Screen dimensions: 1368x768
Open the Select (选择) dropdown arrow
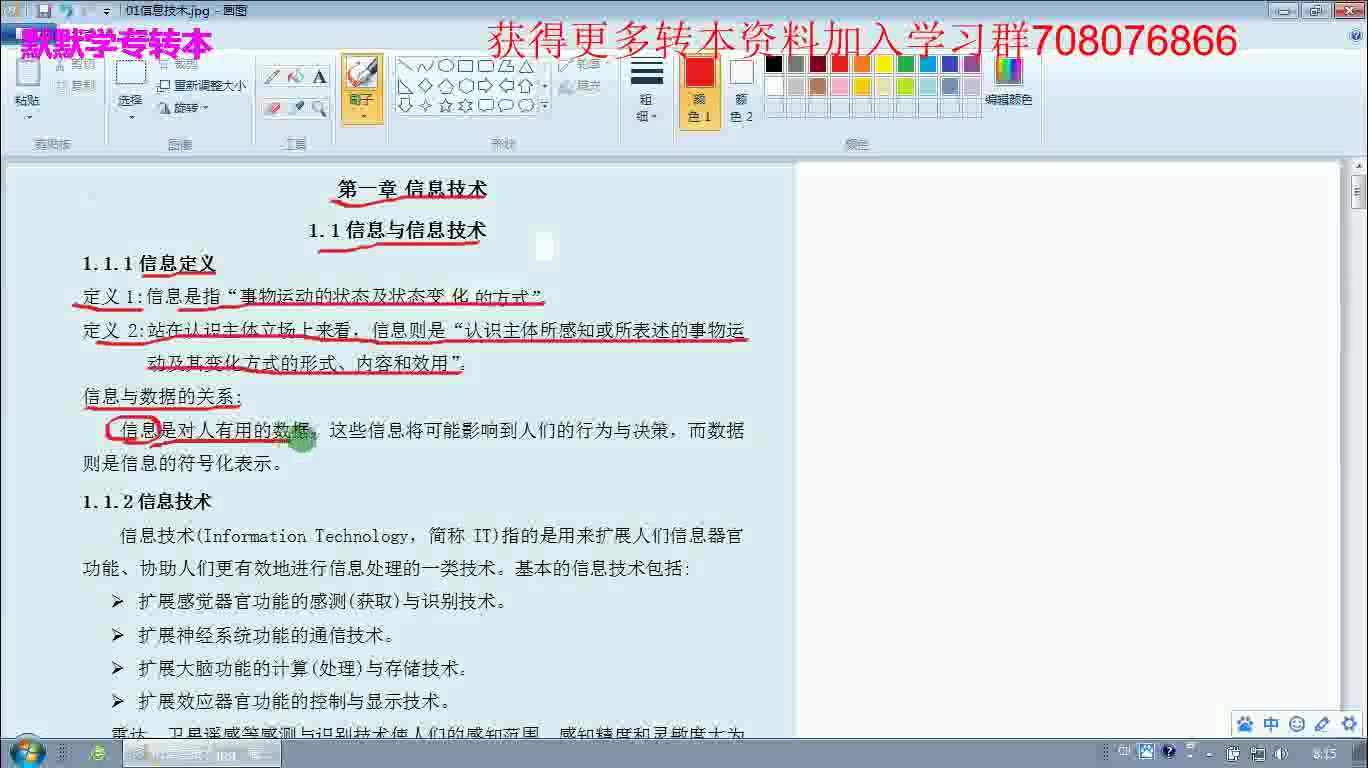point(130,116)
